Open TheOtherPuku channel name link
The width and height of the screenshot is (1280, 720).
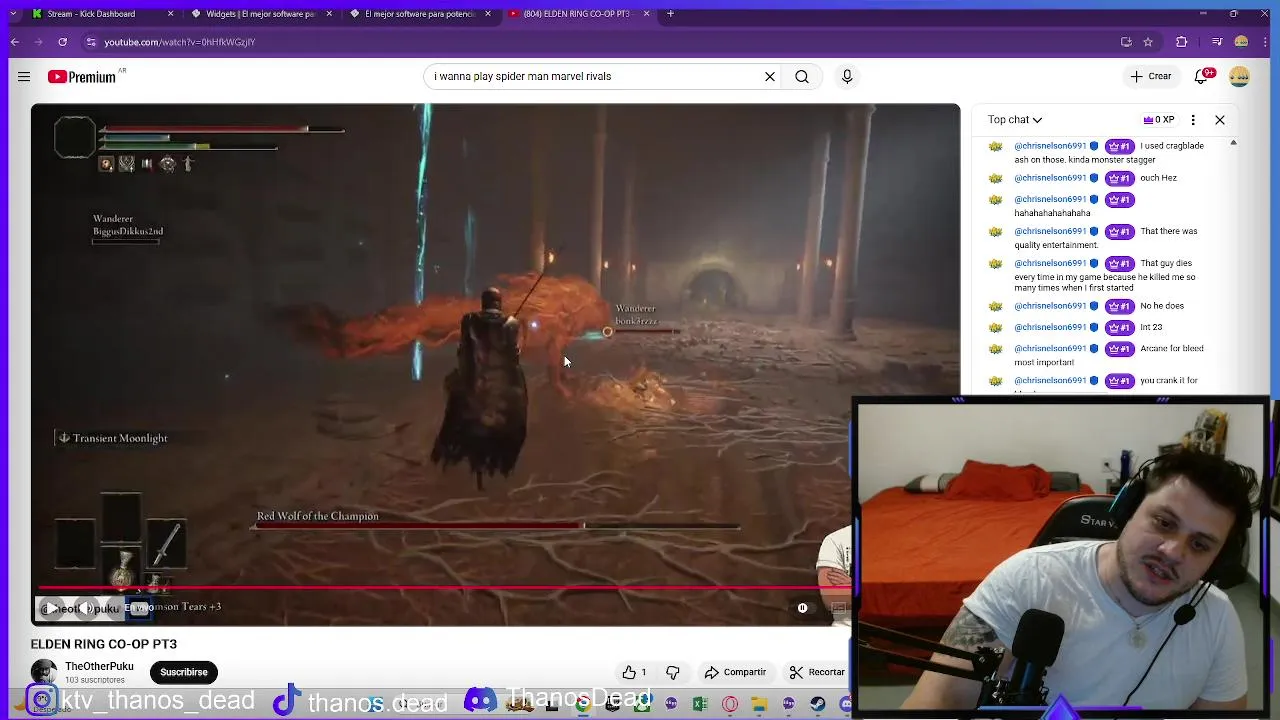point(99,666)
